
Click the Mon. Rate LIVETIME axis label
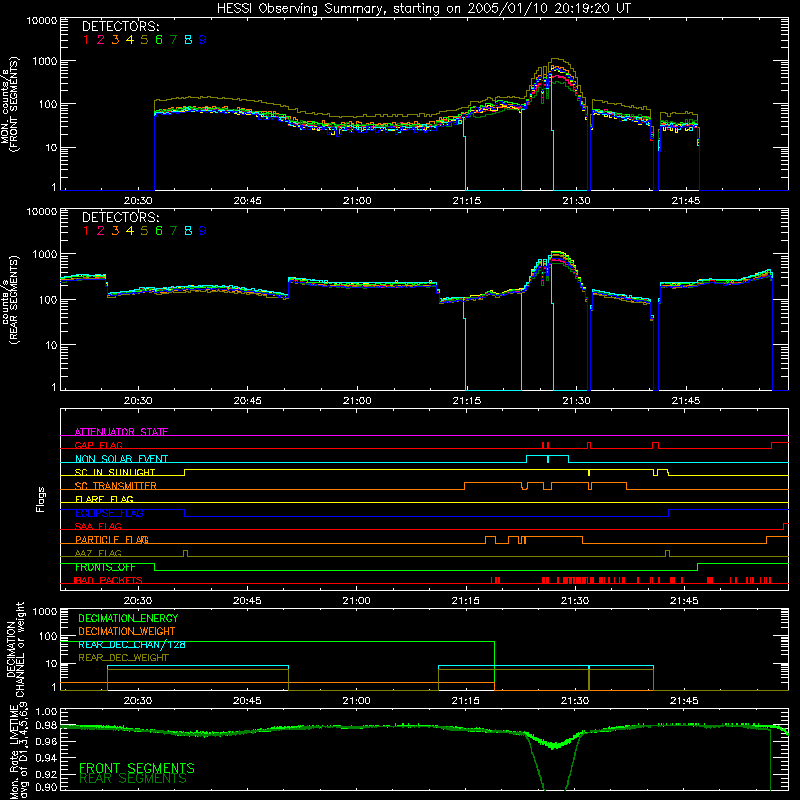(x=14, y=751)
